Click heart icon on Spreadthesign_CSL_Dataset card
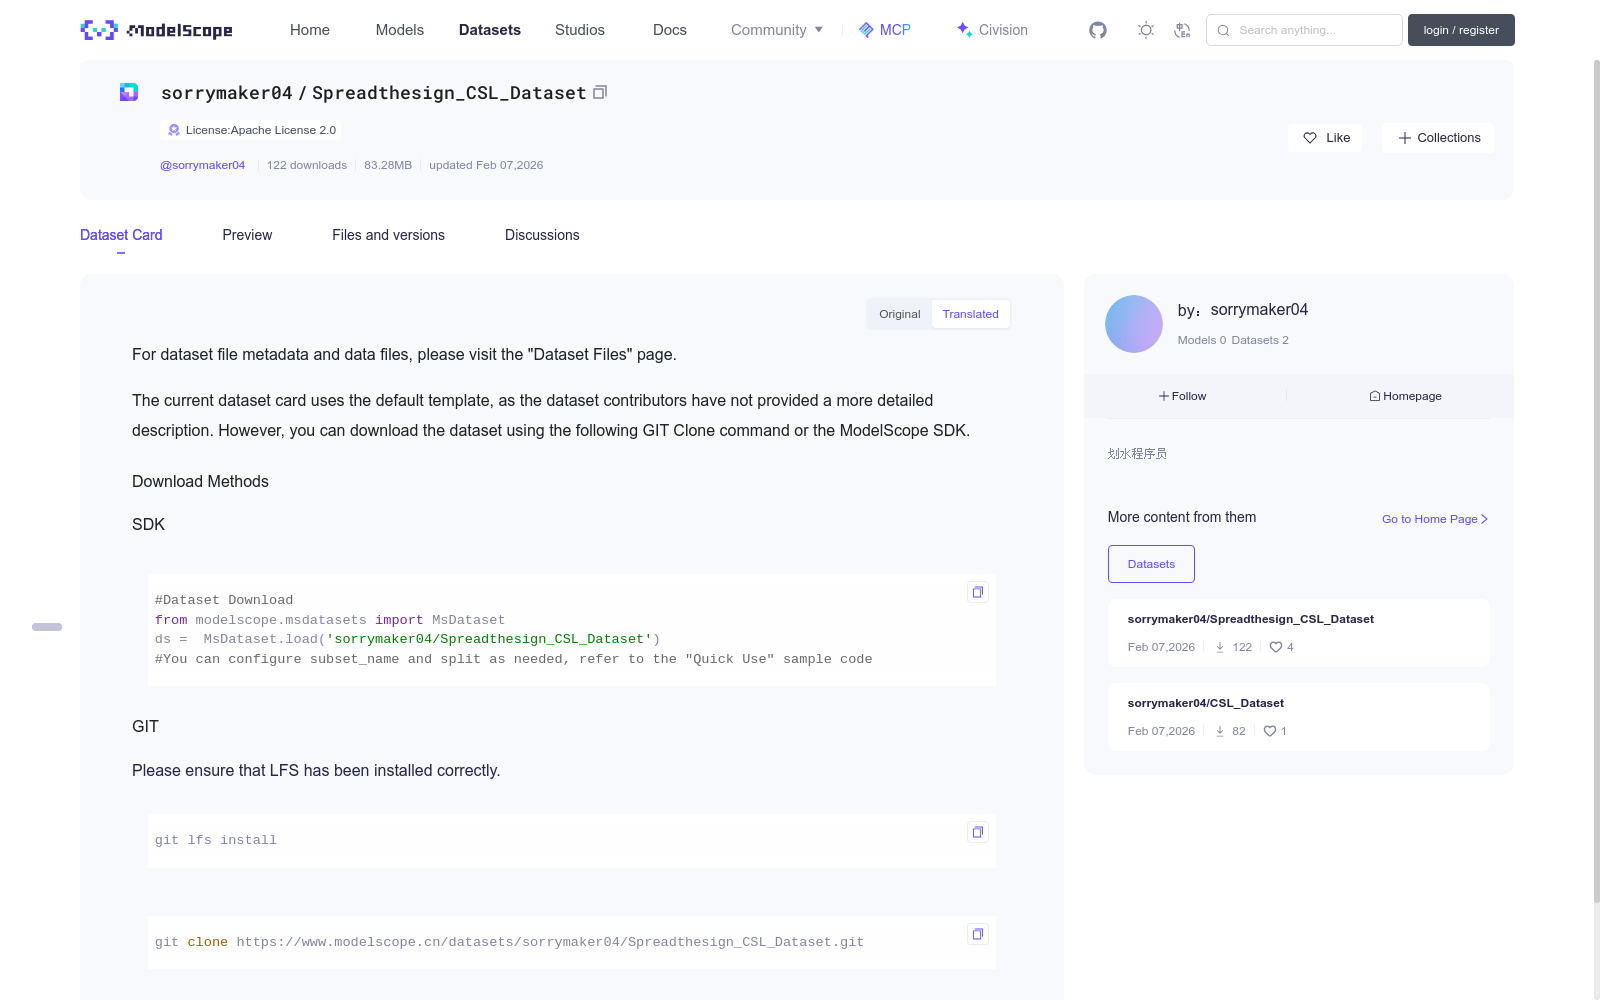1600x1000 pixels. coord(1276,647)
